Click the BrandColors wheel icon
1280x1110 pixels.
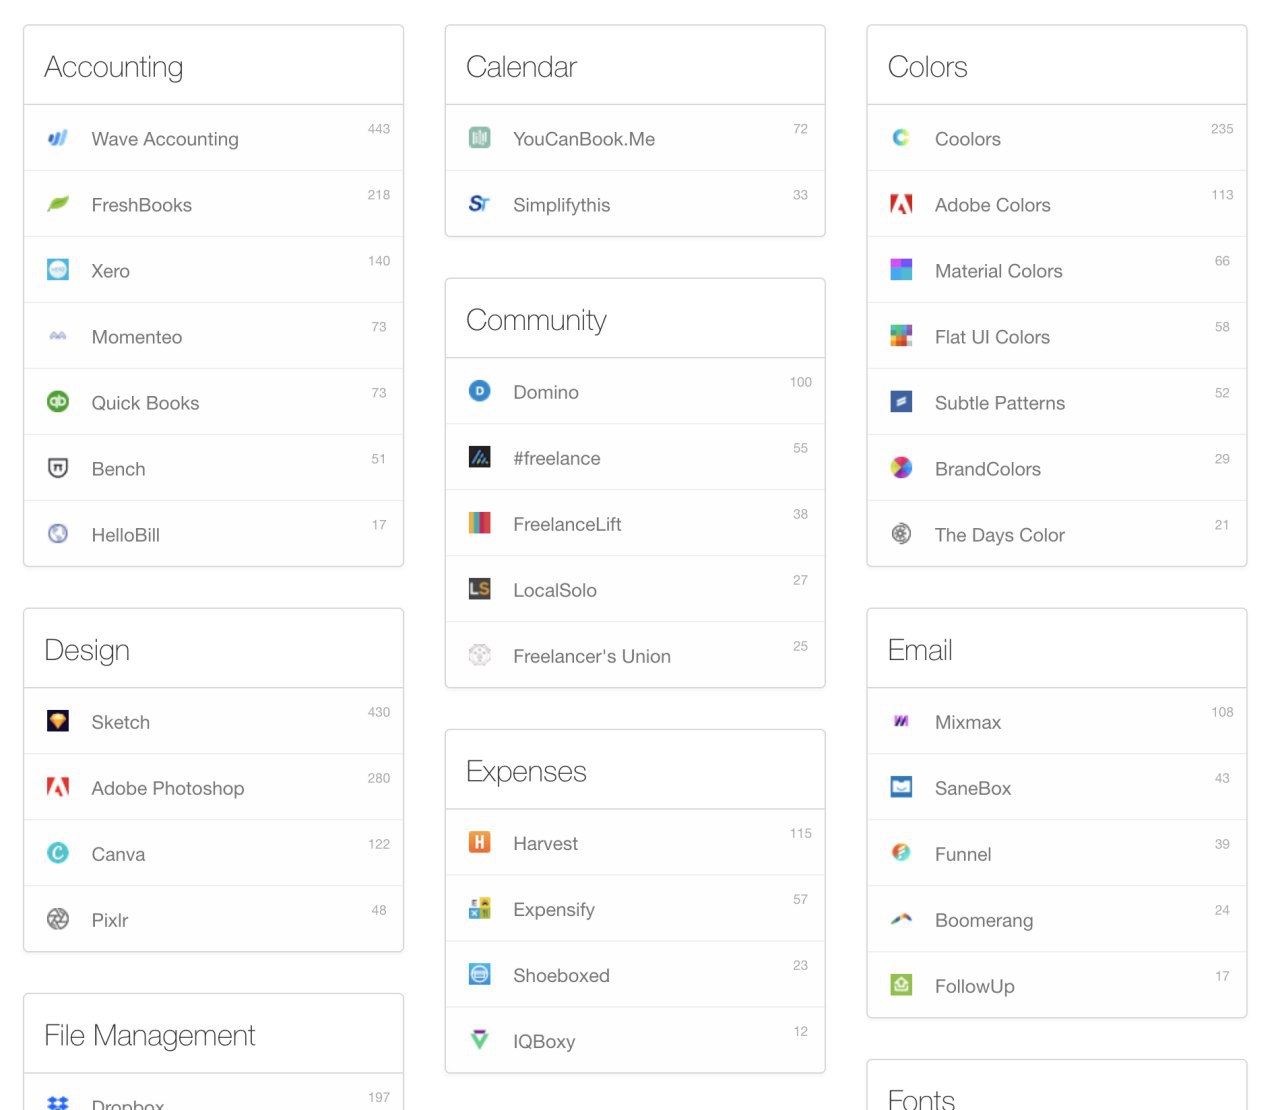point(901,468)
